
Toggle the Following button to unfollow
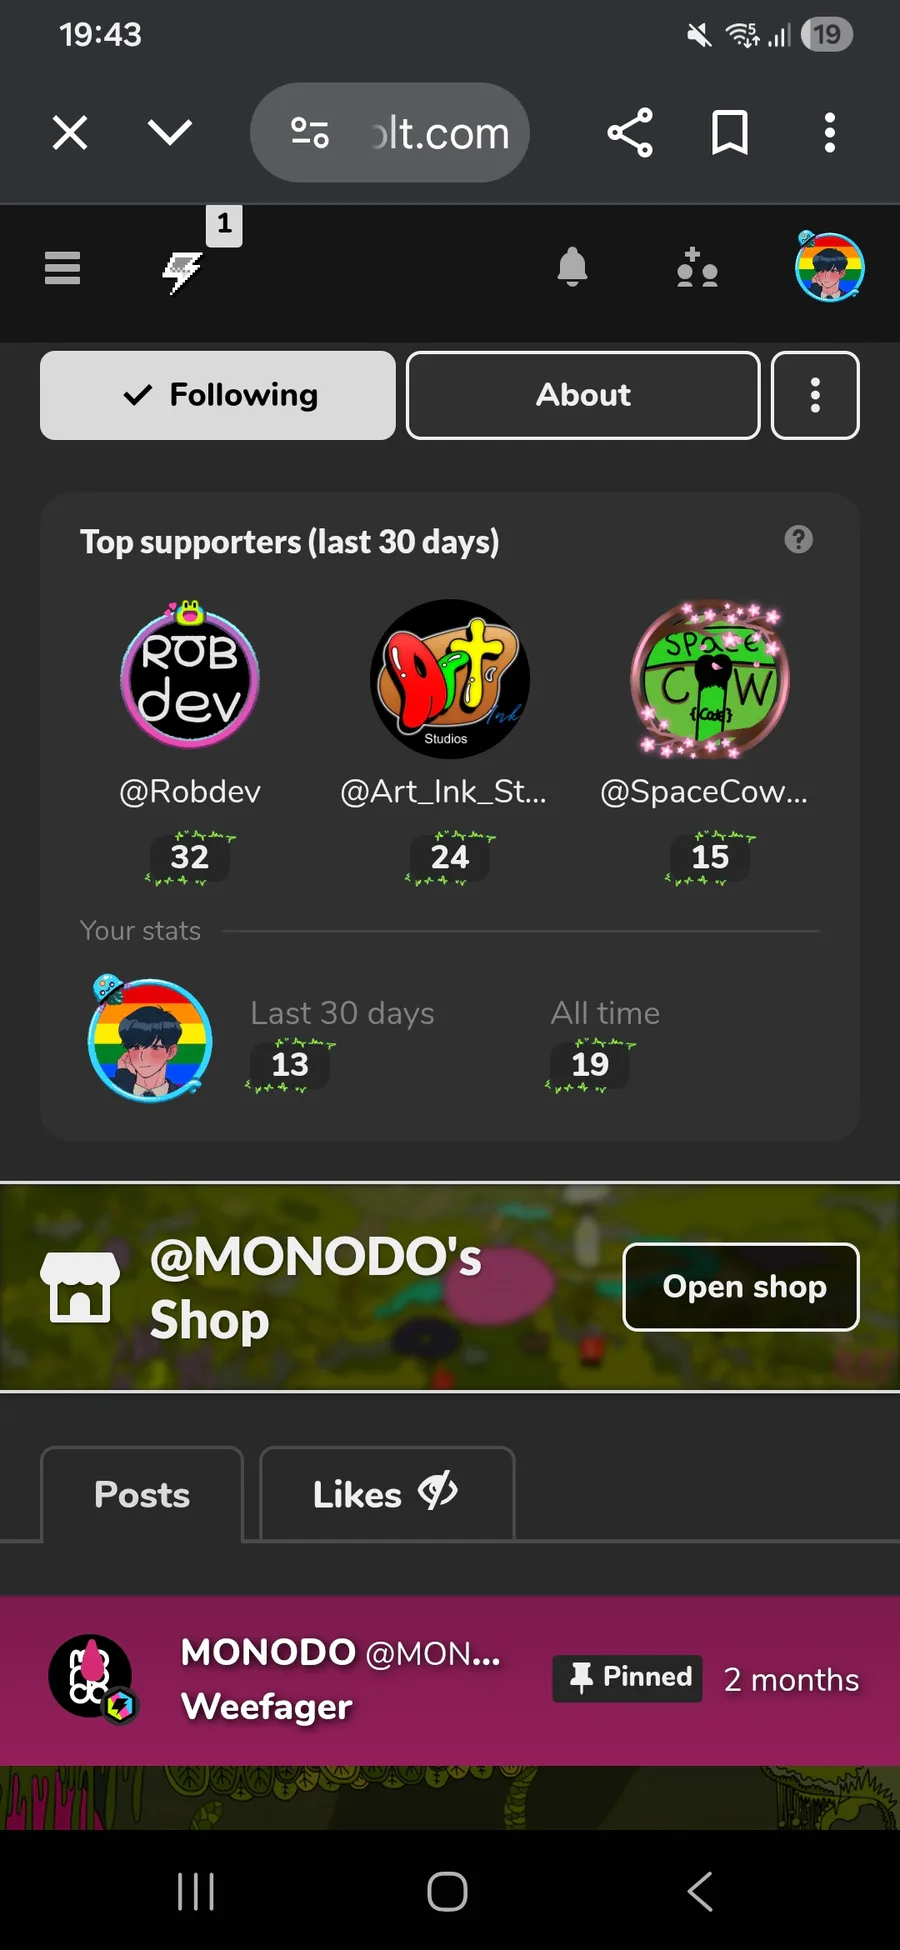(218, 395)
